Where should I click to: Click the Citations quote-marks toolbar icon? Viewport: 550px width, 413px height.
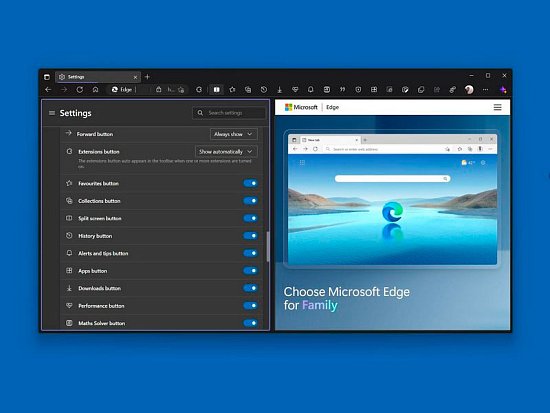tap(342, 90)
